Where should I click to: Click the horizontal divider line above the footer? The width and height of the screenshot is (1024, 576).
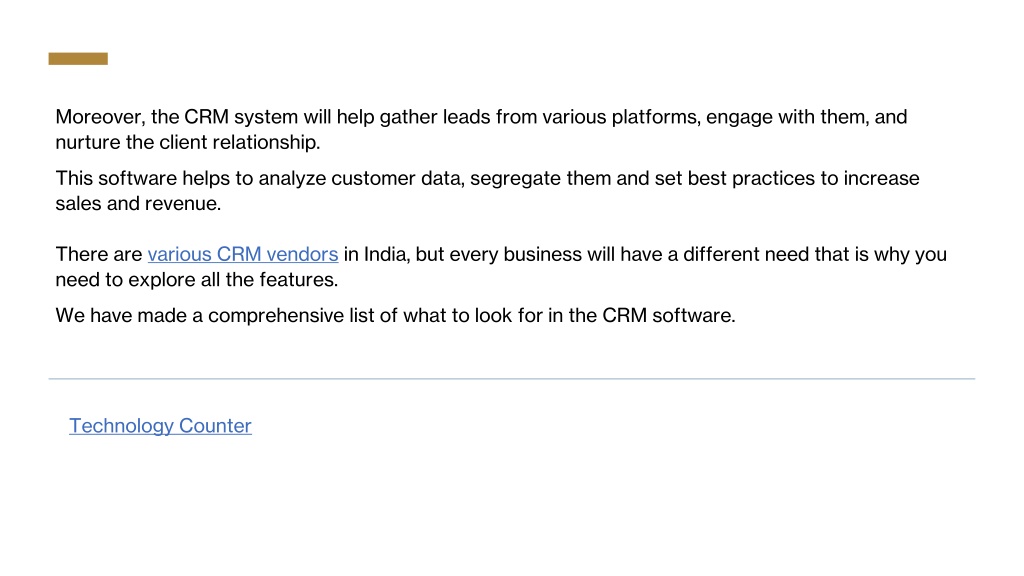click(511, 378)
